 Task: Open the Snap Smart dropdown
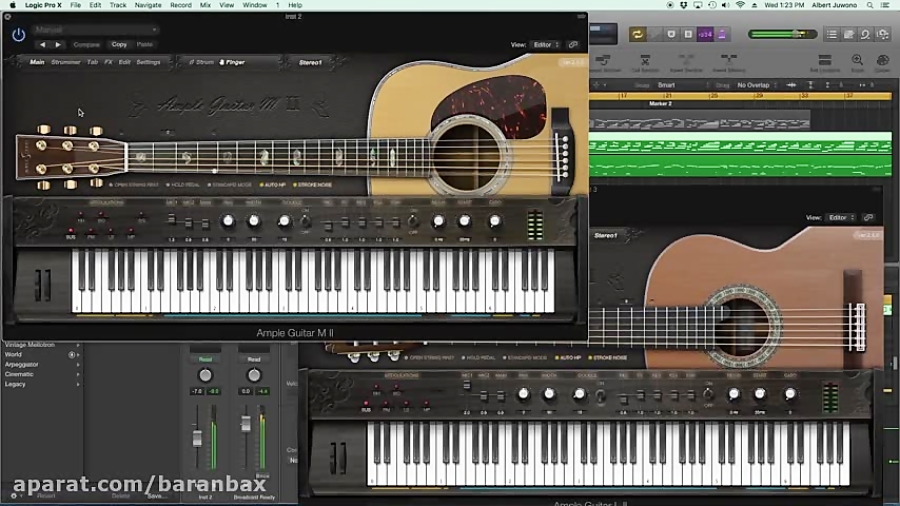(x=682, y=85)
